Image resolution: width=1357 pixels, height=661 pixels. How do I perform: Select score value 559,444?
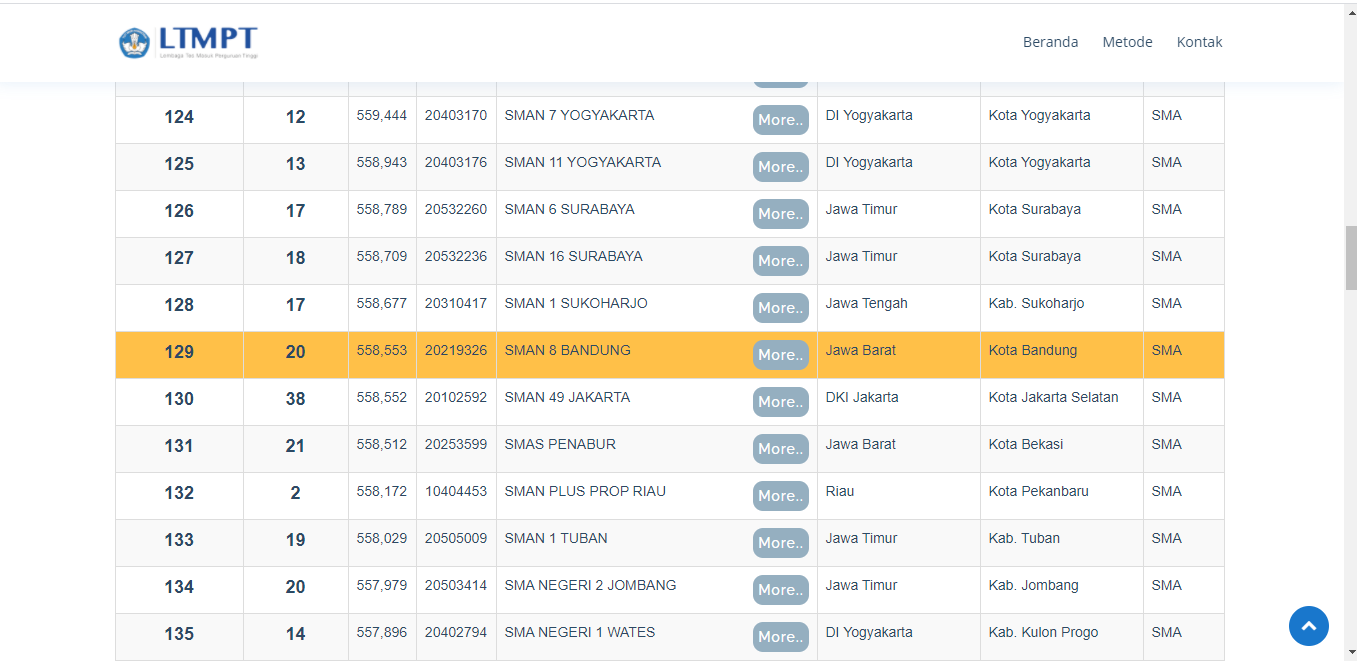click(382, 115)
